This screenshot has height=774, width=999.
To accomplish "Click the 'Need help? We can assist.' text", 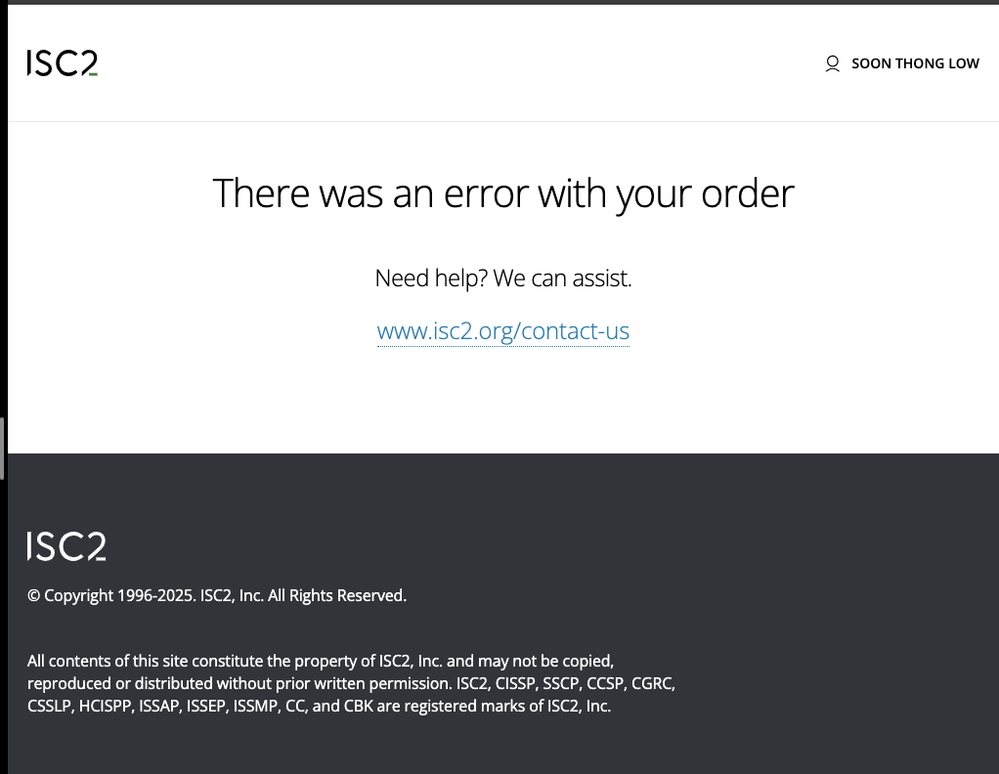I will click(503, 278).
